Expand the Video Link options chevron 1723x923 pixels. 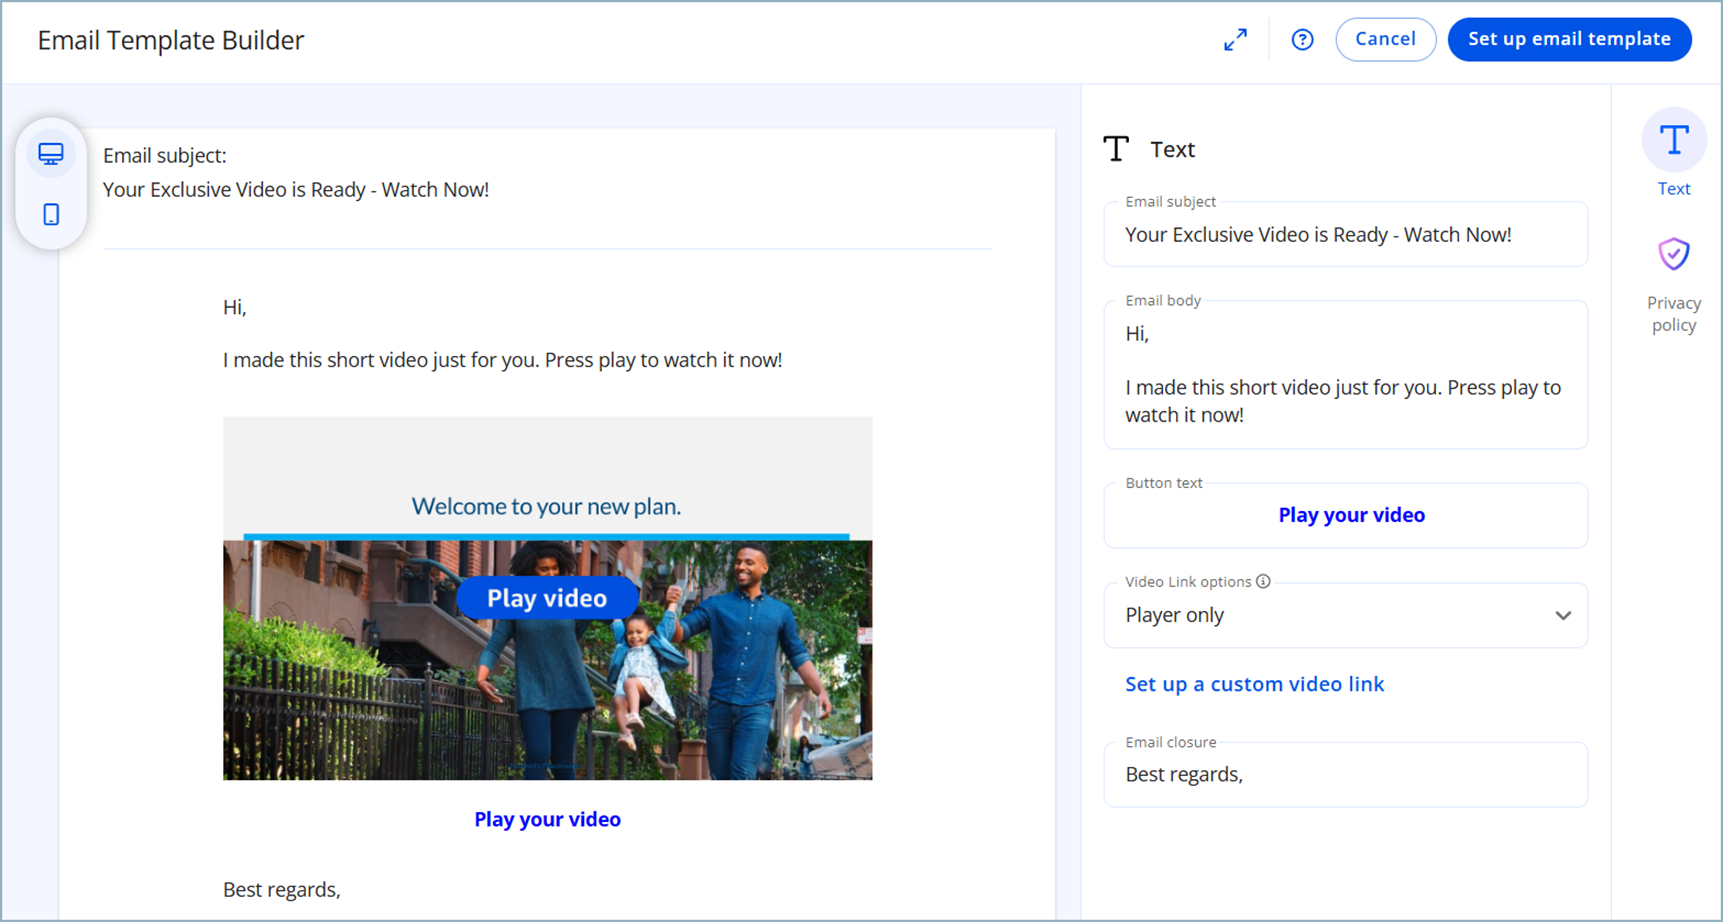tap(1562, 615)
